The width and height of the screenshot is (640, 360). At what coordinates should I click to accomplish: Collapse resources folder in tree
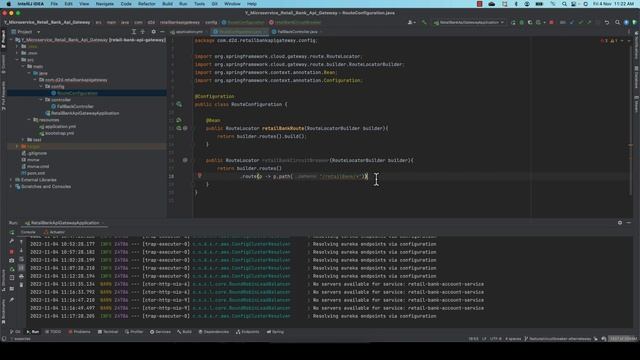[x=29, y=120]
